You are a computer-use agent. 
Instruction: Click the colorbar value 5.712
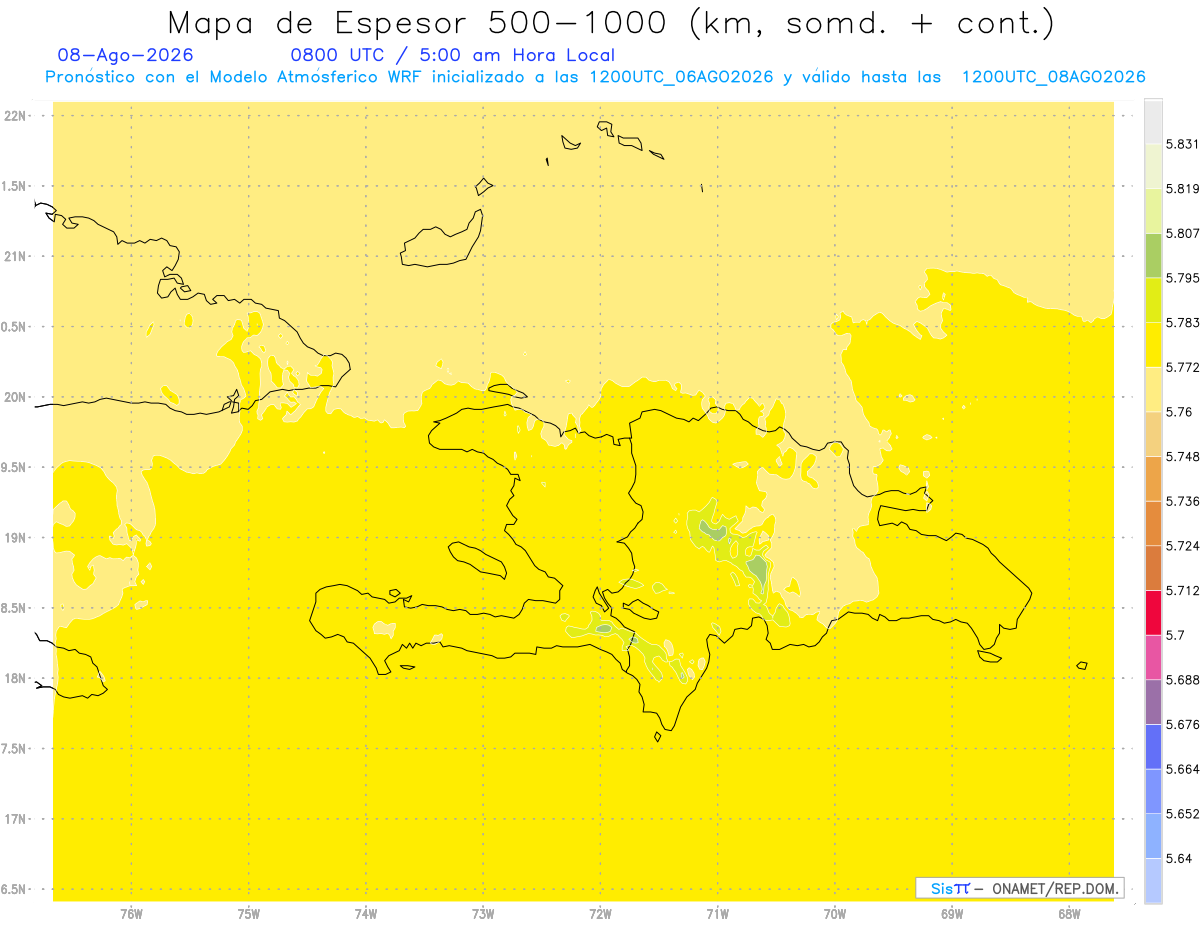coord(1183,591)
